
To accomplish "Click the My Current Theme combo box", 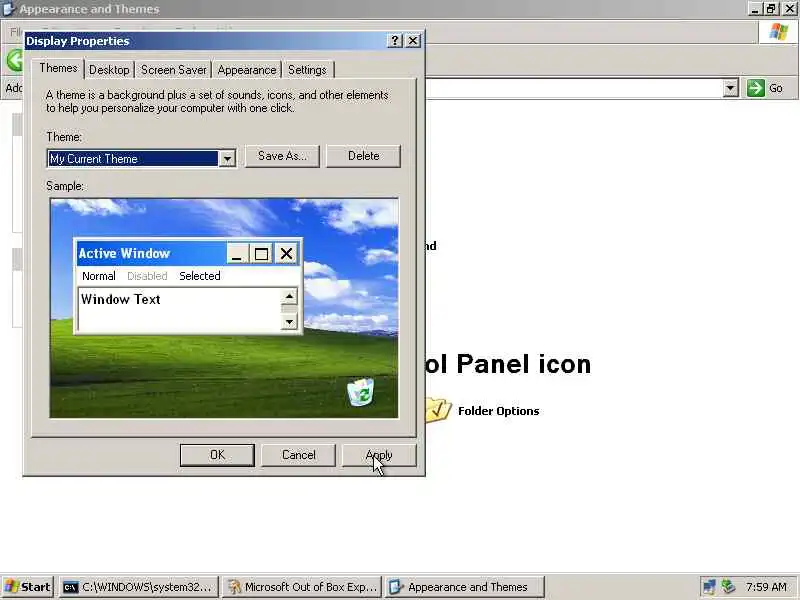I will [x=141, y=159].
